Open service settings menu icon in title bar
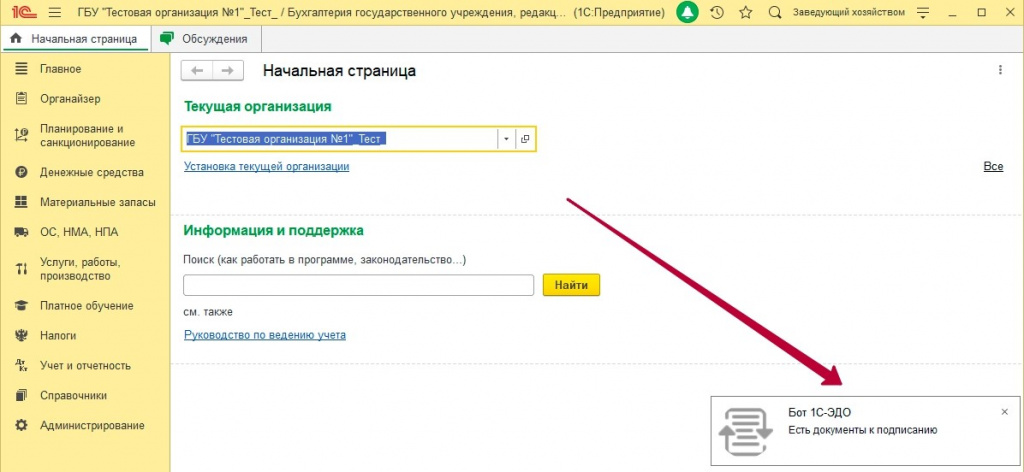 (923, 12)
